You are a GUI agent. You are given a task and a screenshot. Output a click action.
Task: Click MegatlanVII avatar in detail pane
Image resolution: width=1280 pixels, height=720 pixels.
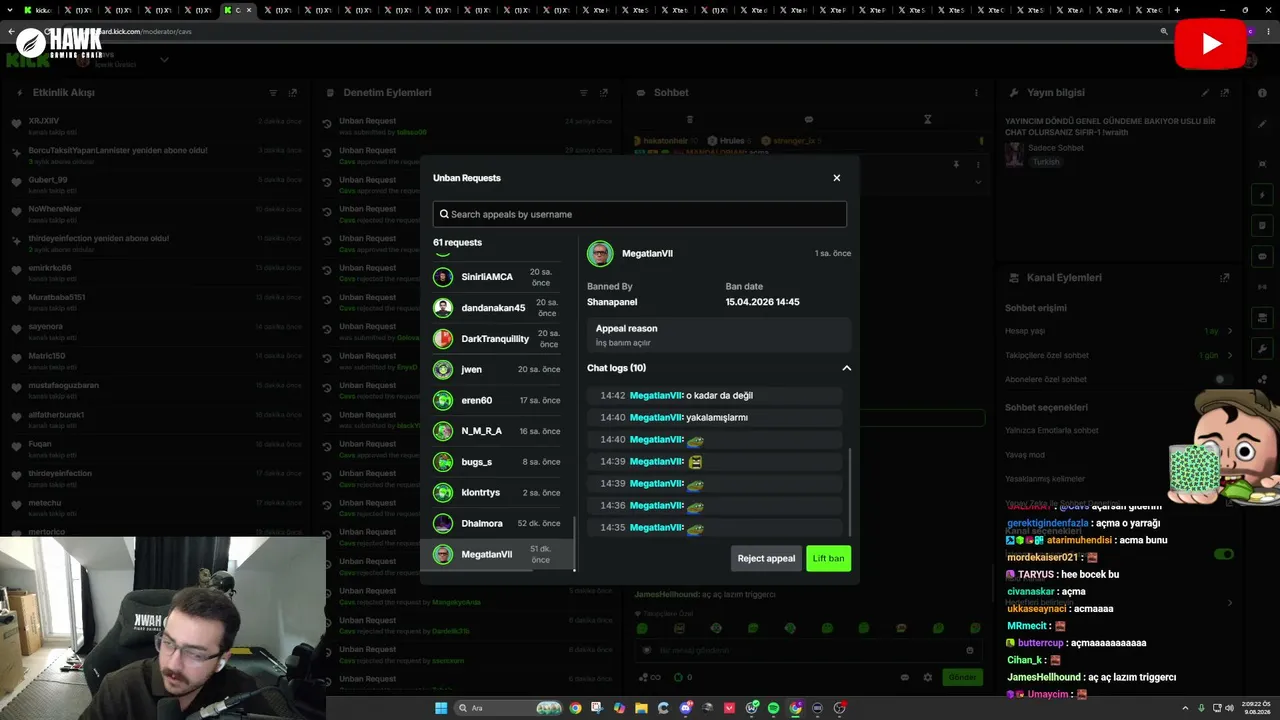[600, 254]
